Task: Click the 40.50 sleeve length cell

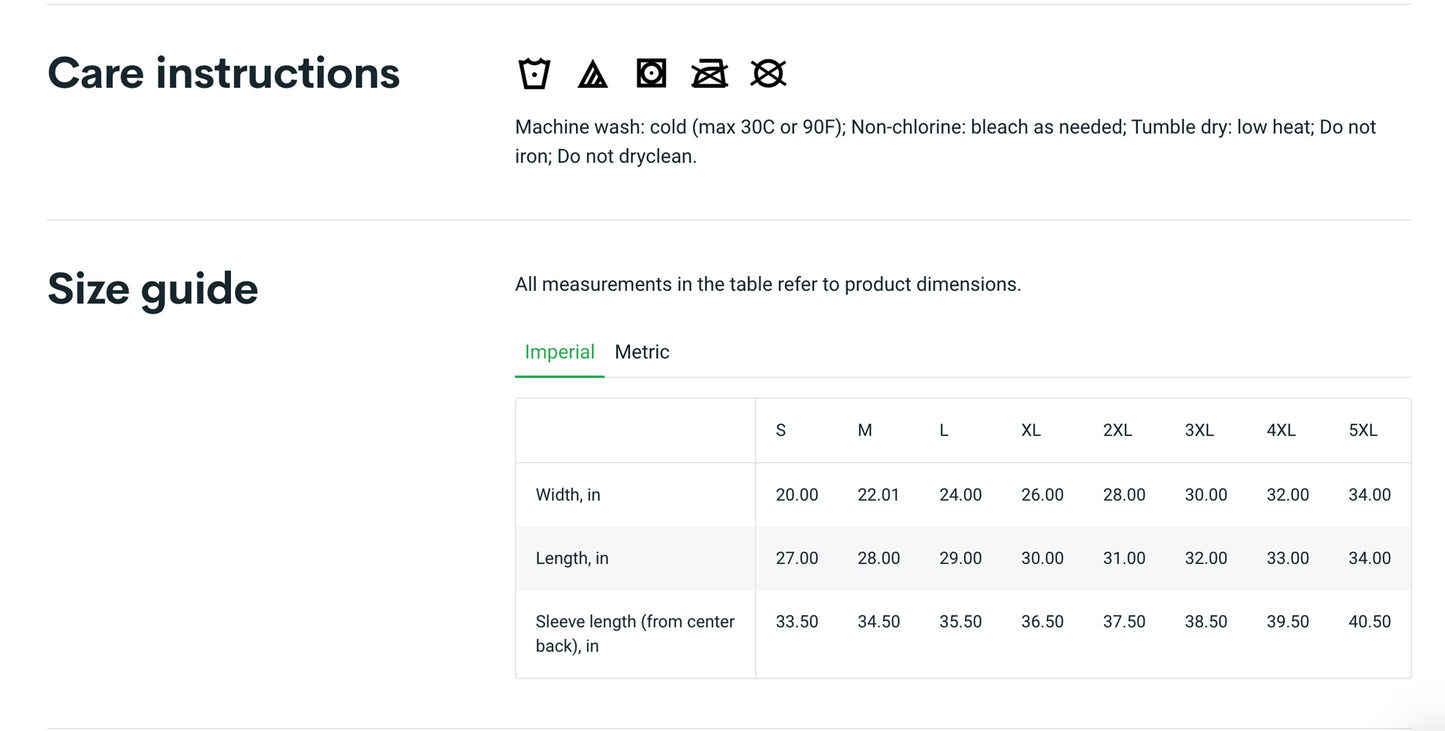Action: [1369, 622]
